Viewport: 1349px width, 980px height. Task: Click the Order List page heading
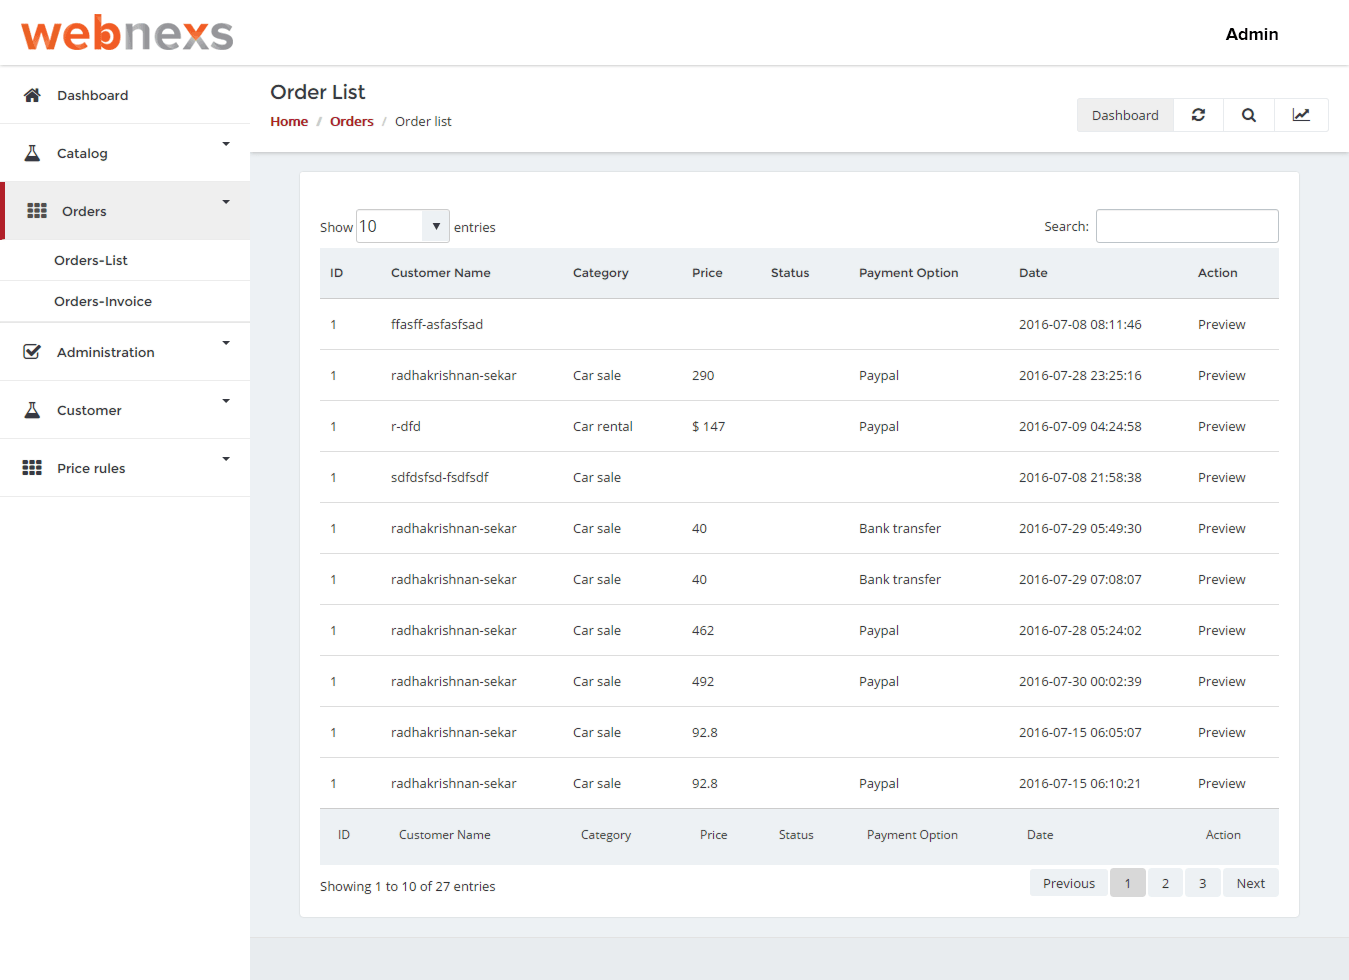click(318, 92)
